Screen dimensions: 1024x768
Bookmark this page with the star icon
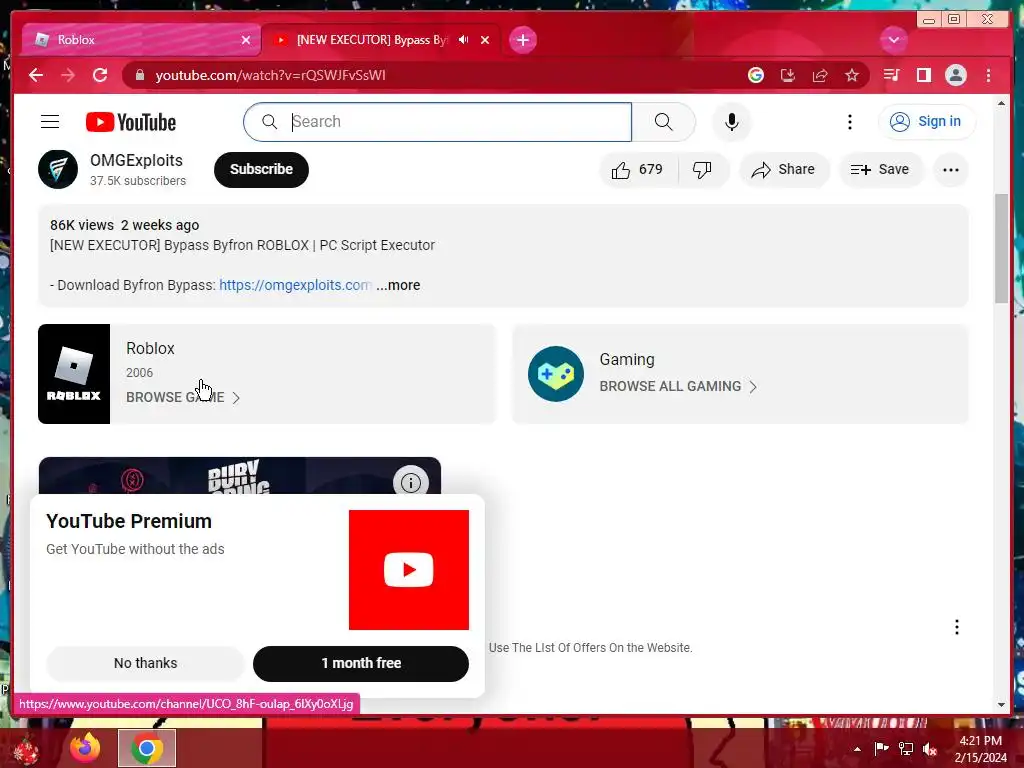pyautogui.click(x=852, y=75)
